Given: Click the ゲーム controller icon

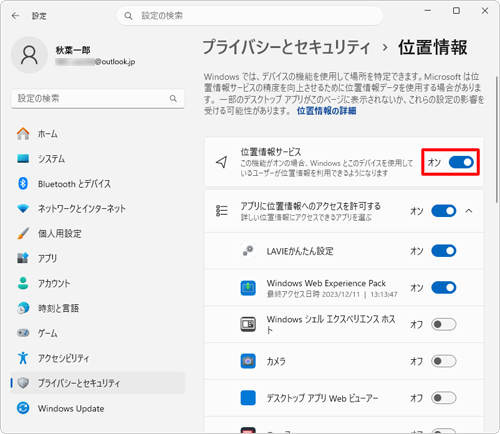Looking at the screenshot, I should pyautogui.click(x=23, y=333).
